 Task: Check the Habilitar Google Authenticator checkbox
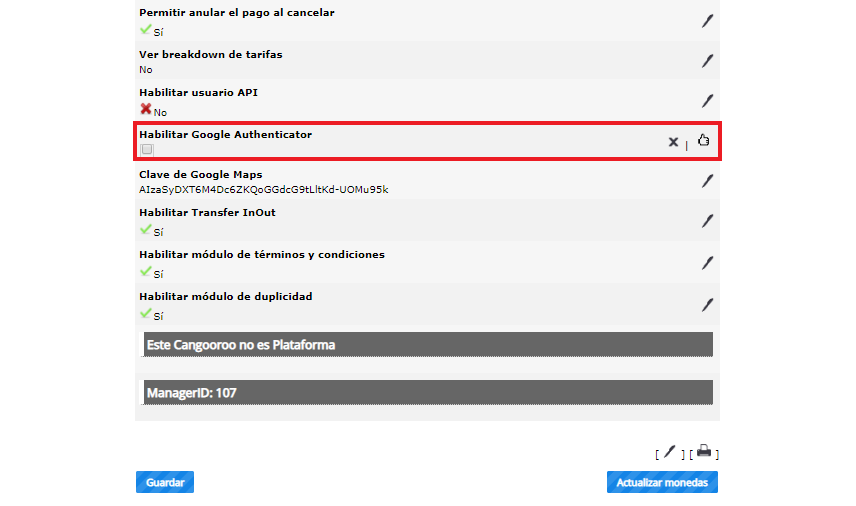147,149
